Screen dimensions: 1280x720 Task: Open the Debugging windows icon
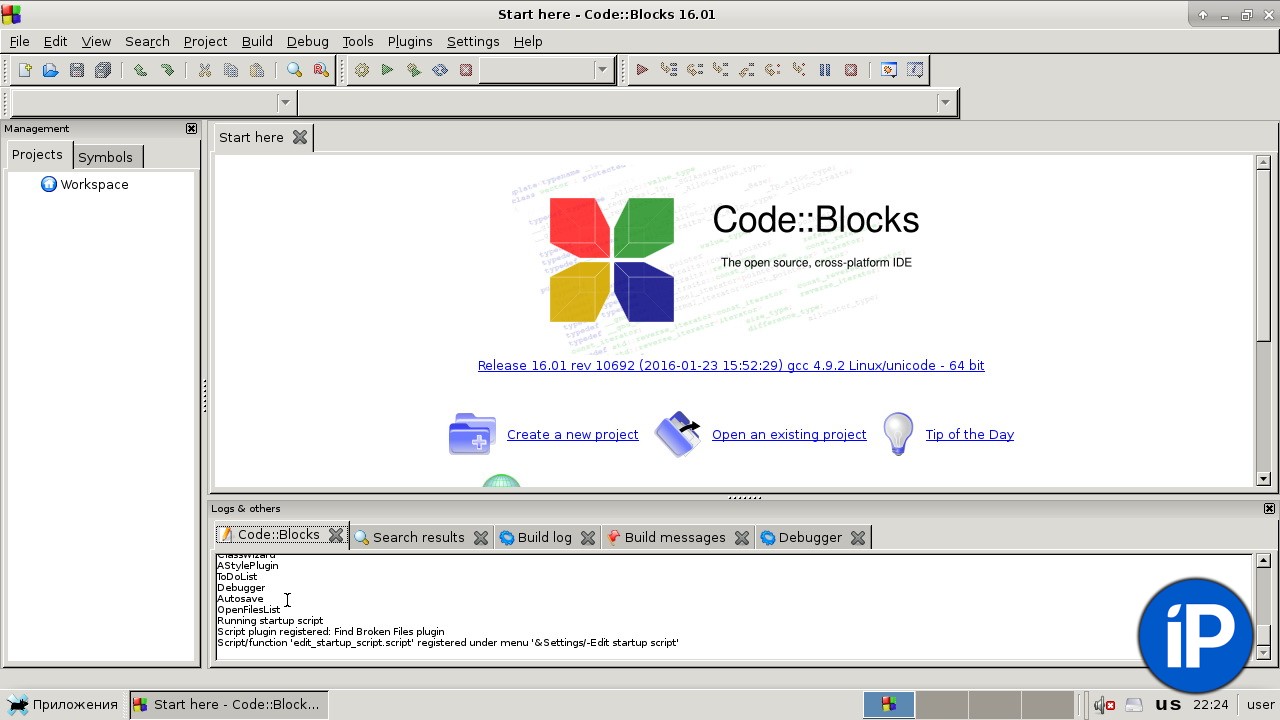[888, 70]
